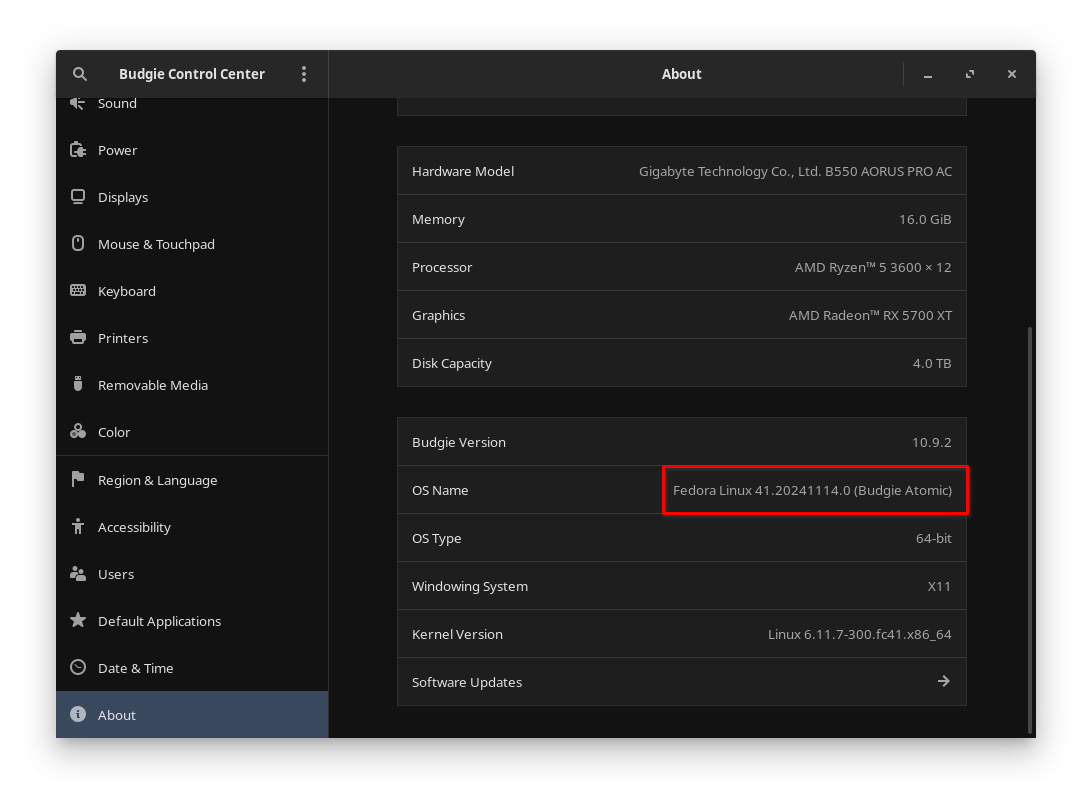Image resolution: width=1092 pixels, height=800 pixels.
Task: Click the Mouse & Touchpad icon
Action: pos(78,244)
